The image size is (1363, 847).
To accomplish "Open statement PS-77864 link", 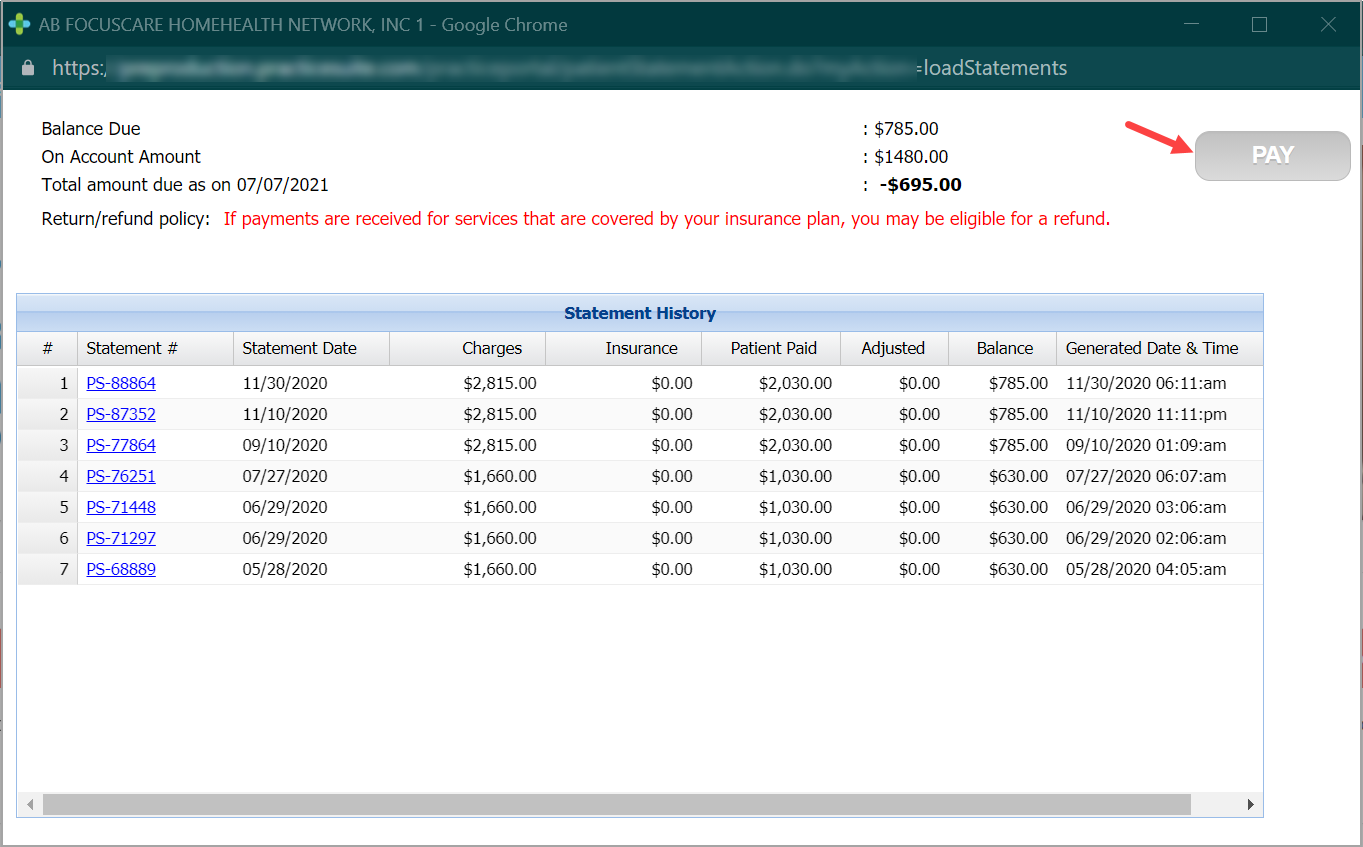I will pos(121,445).
